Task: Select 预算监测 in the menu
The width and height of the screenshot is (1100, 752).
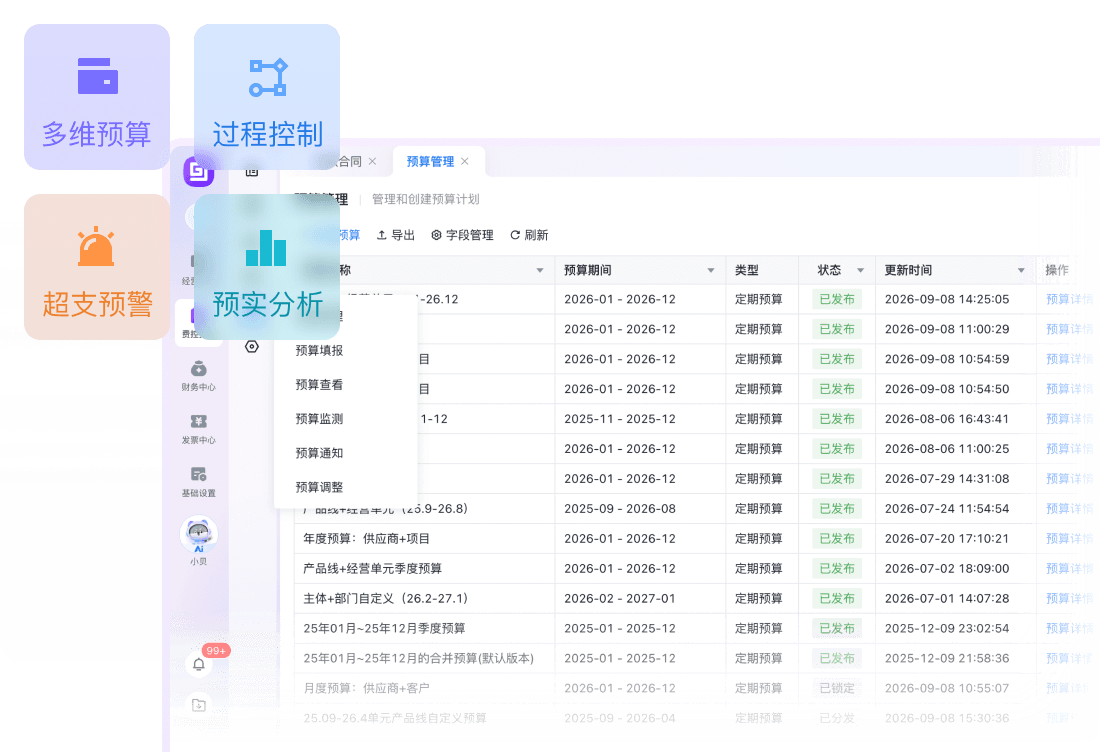Action: [x=319, y=419]
